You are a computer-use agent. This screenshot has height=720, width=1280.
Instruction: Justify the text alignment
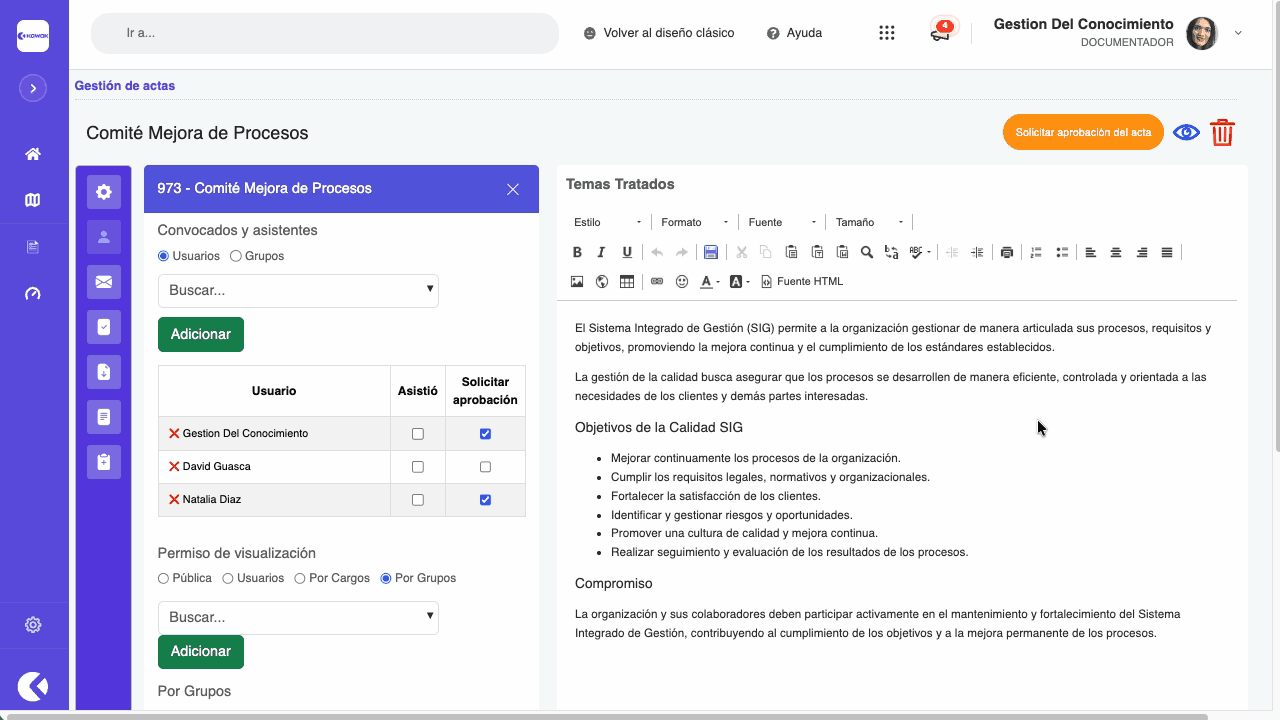pos(1167,252)
